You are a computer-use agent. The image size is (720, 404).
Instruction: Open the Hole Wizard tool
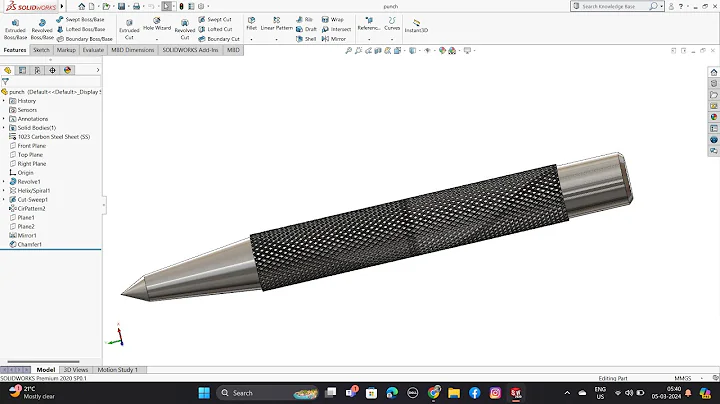click(x=157, y=24)
